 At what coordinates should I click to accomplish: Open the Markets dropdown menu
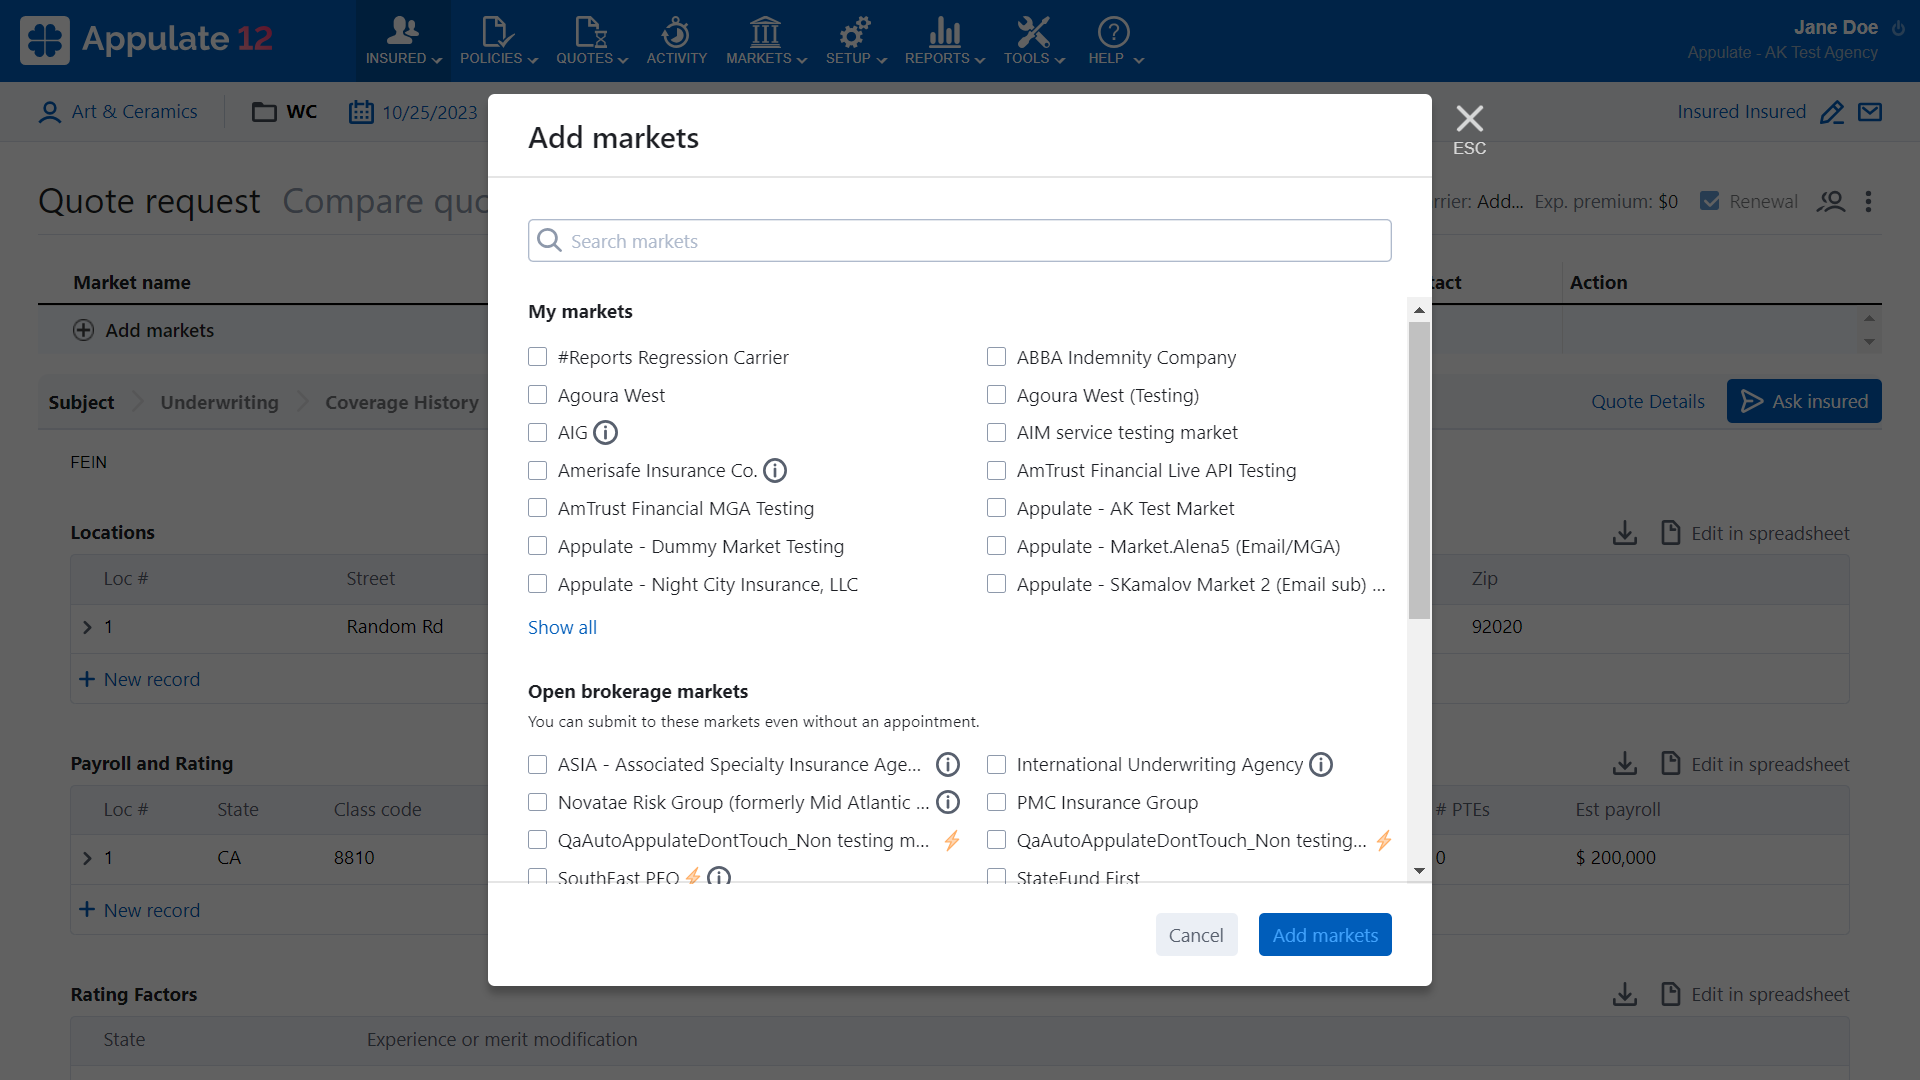pyautogui.click(x=766, y=41)
